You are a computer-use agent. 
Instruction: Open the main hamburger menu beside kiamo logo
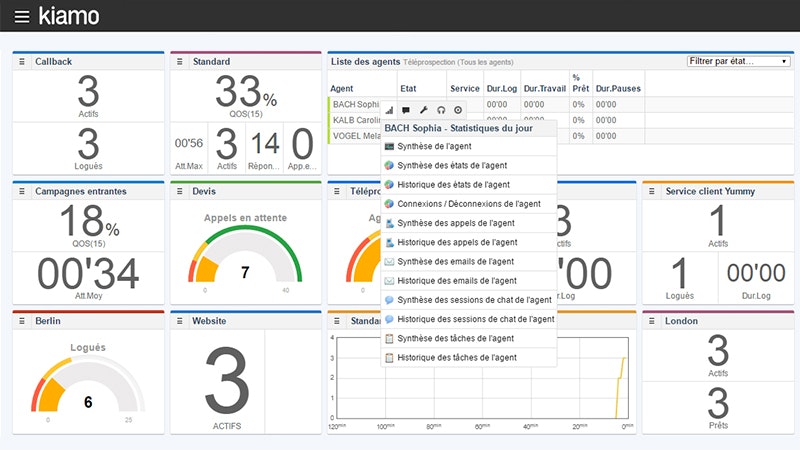[22, 17]
